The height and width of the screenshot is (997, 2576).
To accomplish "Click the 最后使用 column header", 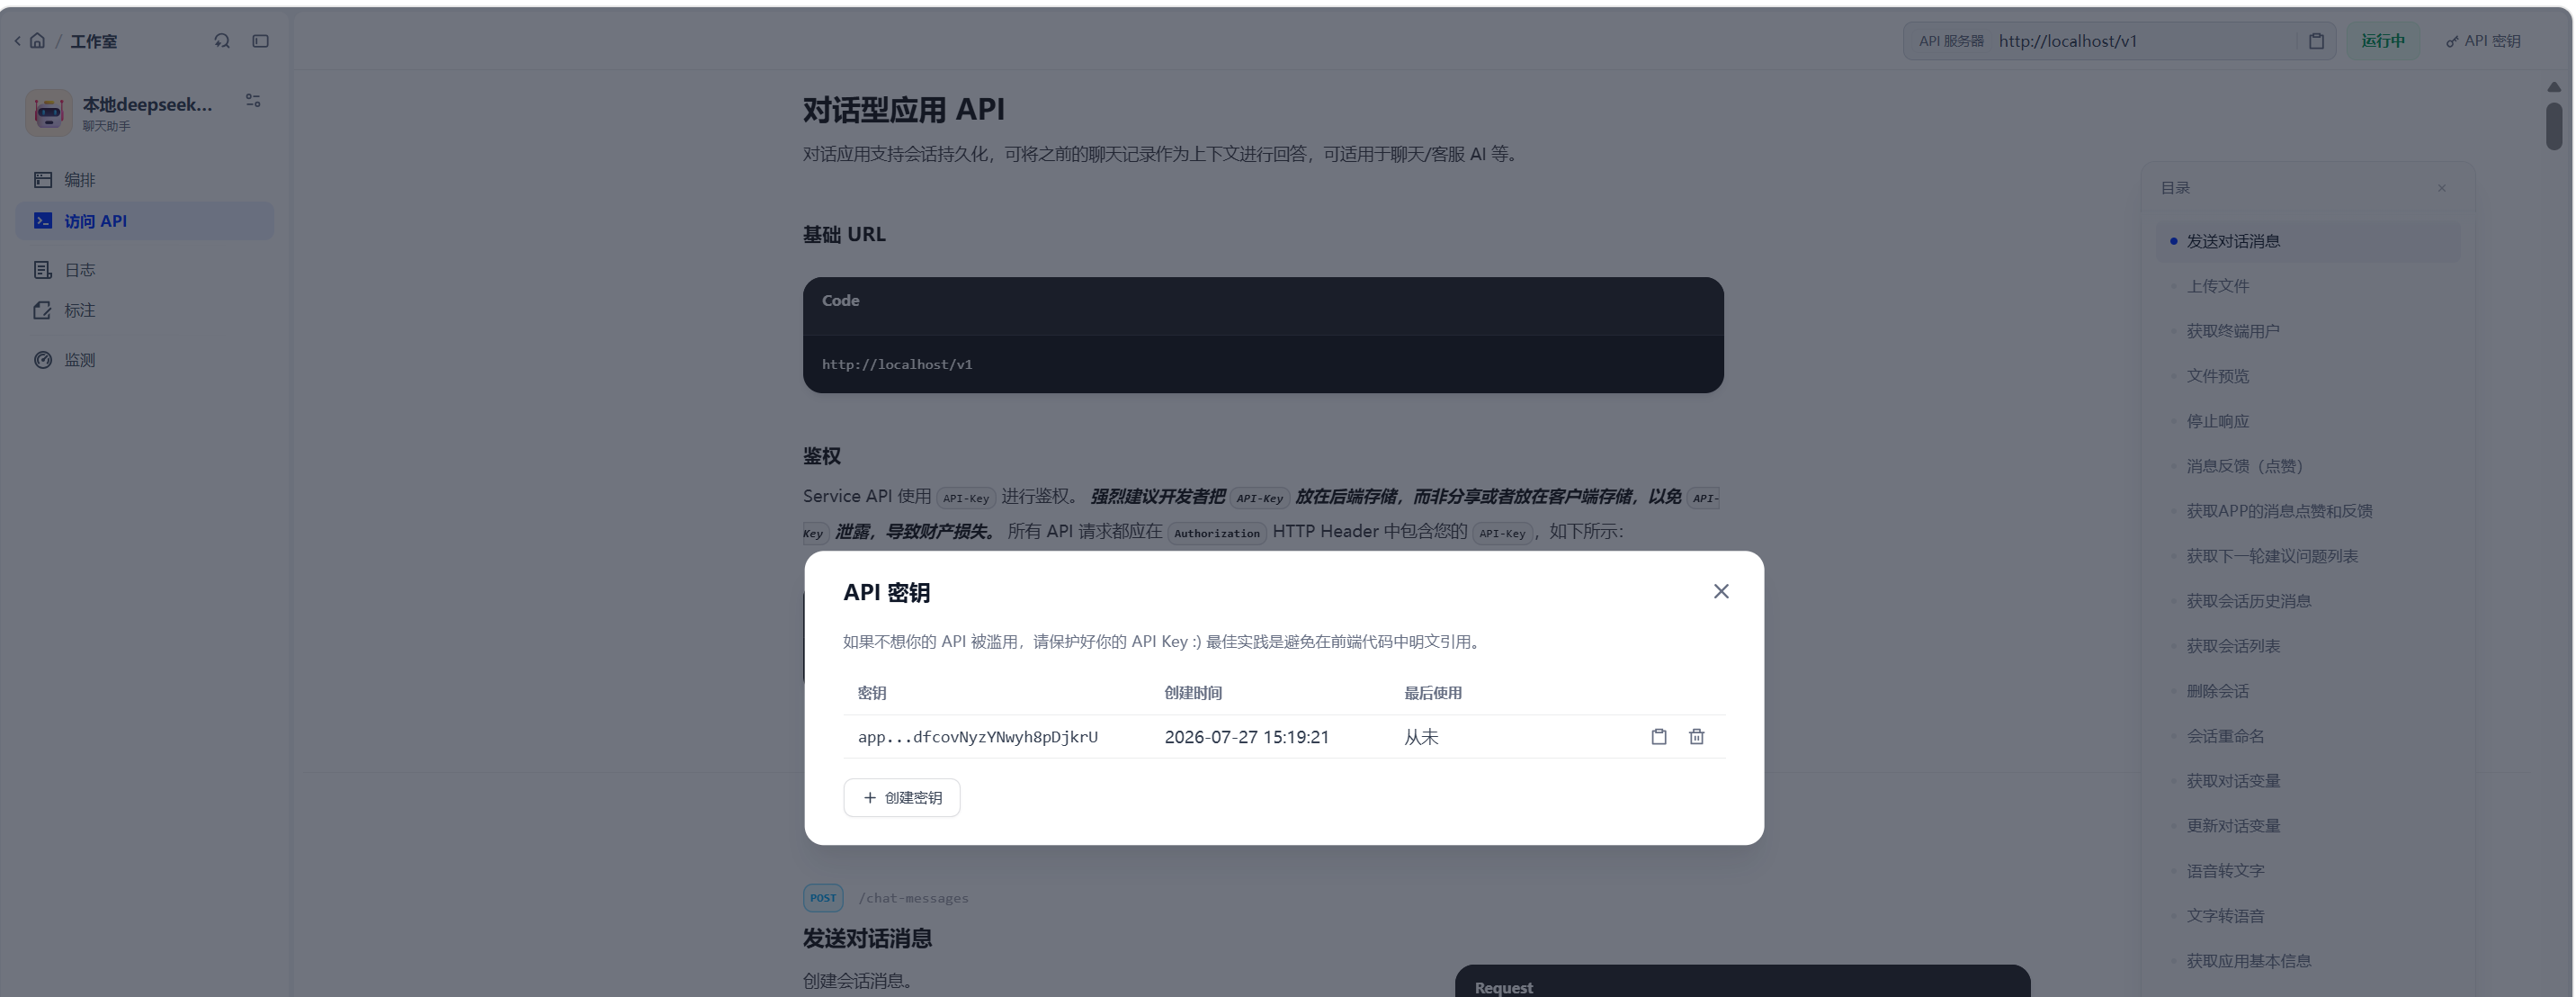I will 1433,694.
